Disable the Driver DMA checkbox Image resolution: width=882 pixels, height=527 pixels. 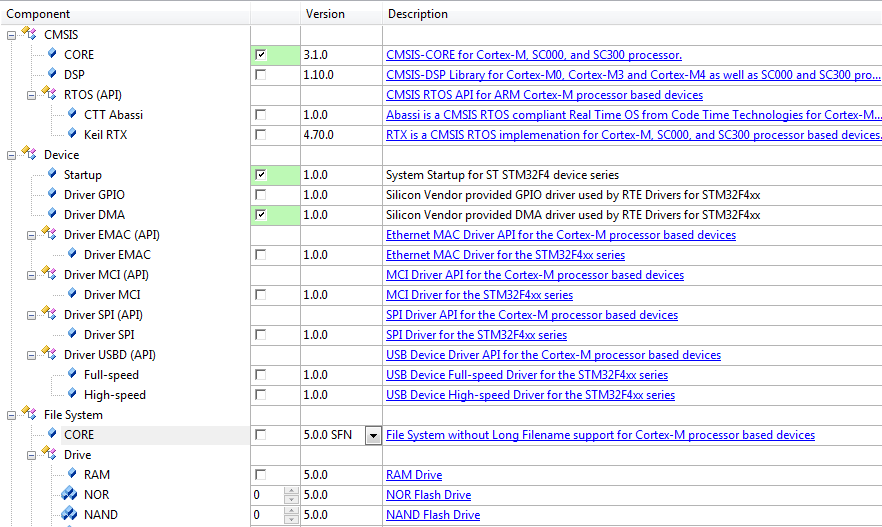click(x=261, y=215)
